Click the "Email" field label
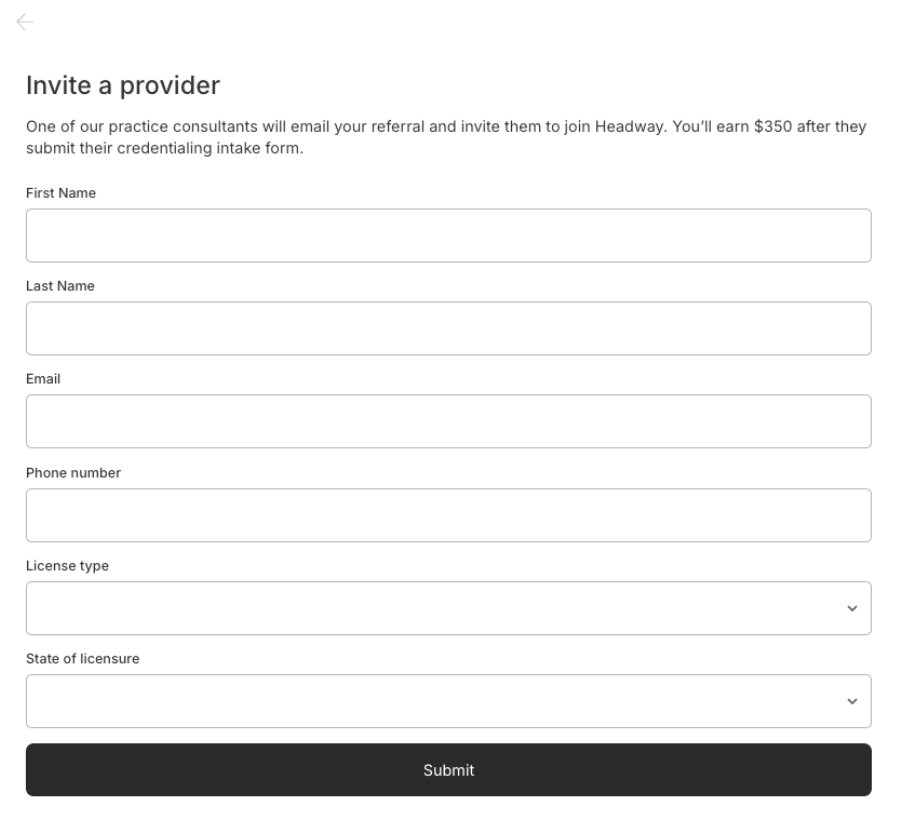This screenshot has width=900, height=816. [x=43, y=379]
